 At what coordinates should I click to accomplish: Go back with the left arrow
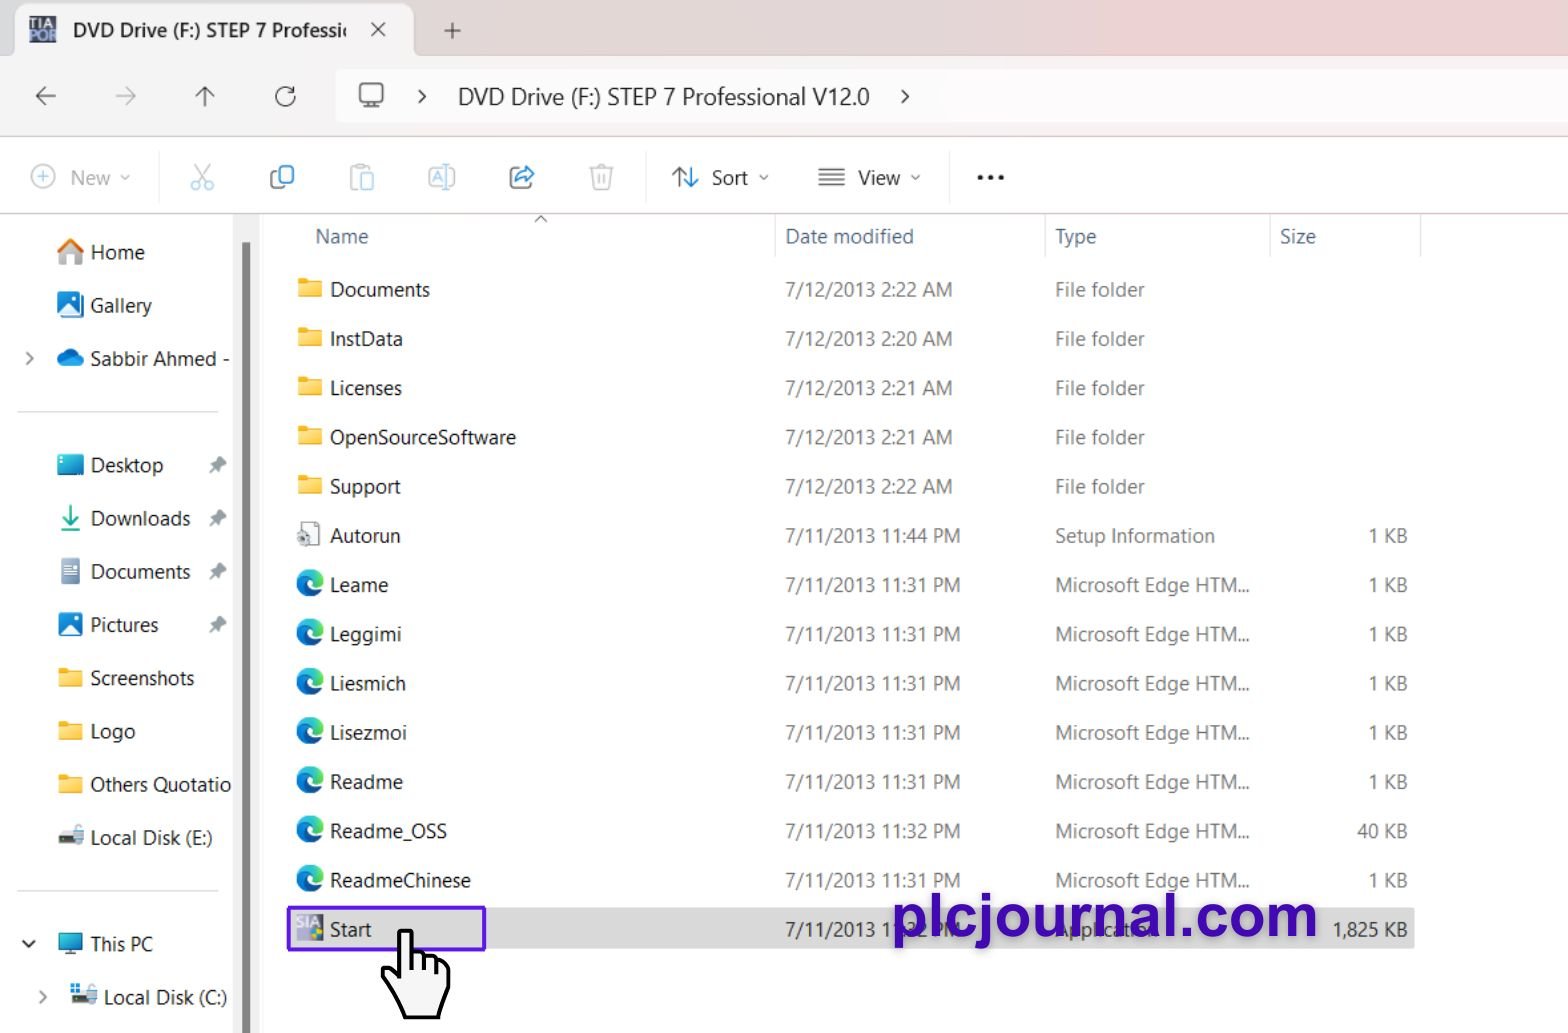pos(46,96)
